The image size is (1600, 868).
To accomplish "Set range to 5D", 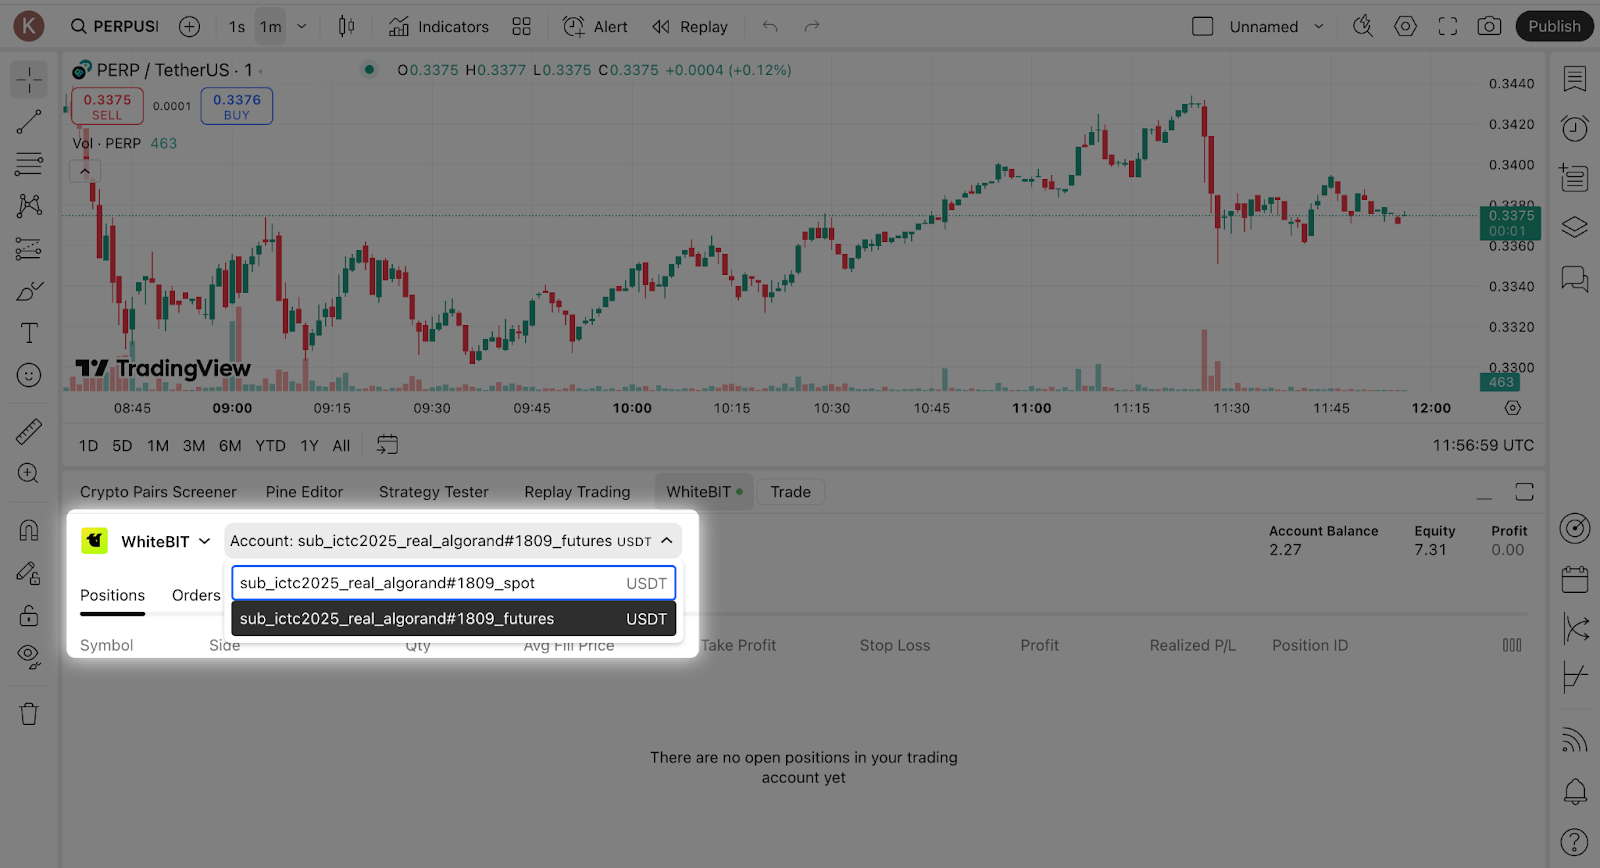I will [122, 446].
